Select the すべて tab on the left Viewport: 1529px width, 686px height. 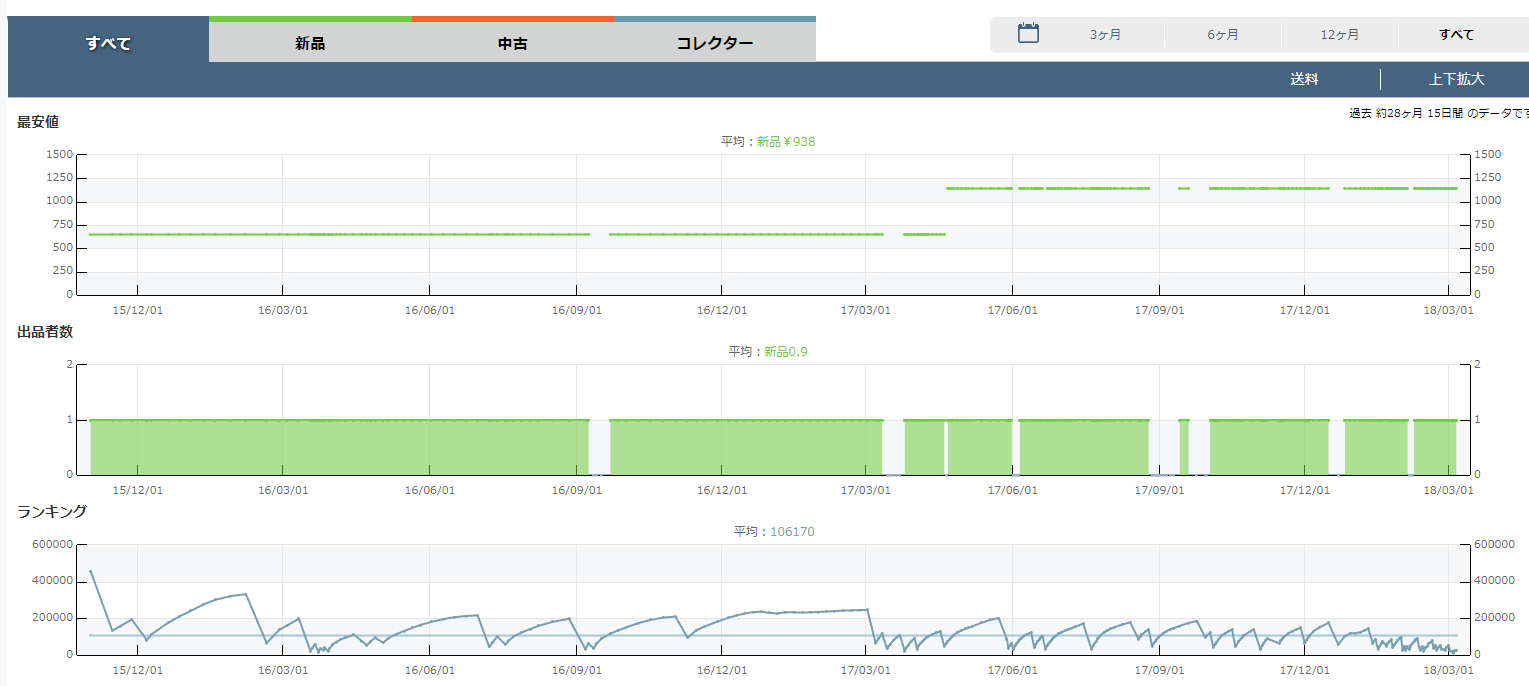[108, 43]
